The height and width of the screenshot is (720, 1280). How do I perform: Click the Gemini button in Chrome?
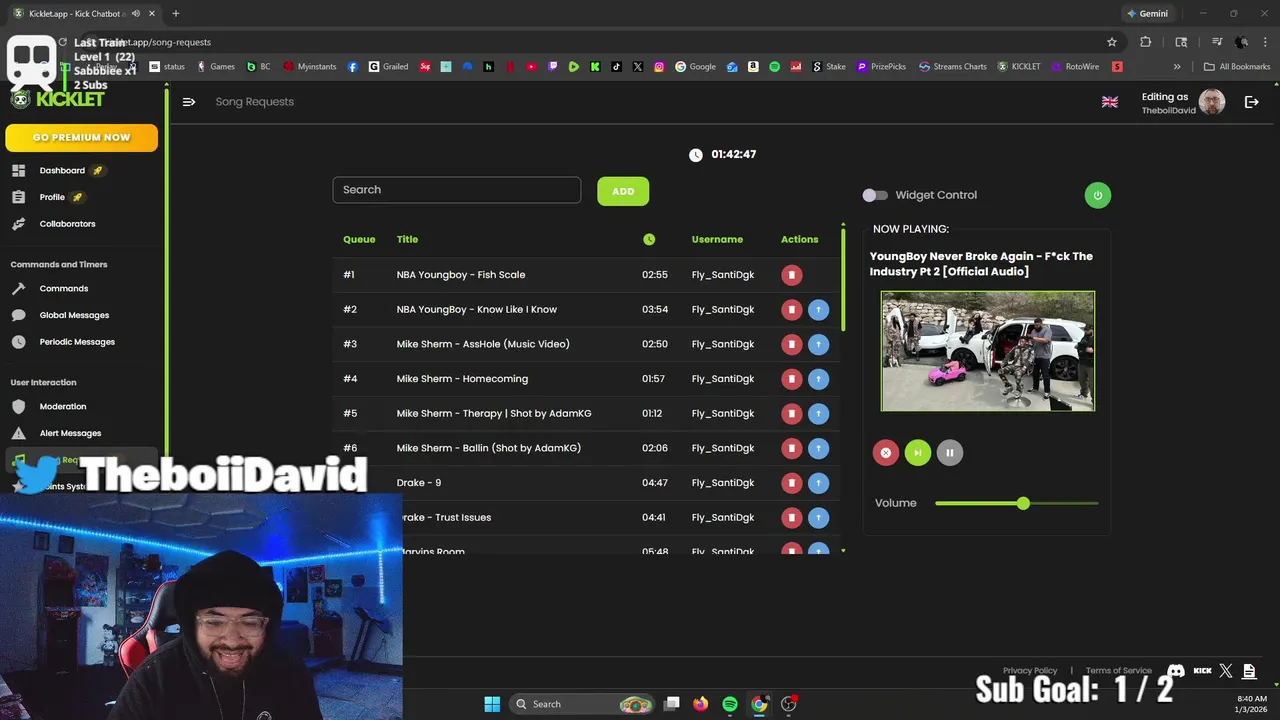click(x=1146, y=14)
